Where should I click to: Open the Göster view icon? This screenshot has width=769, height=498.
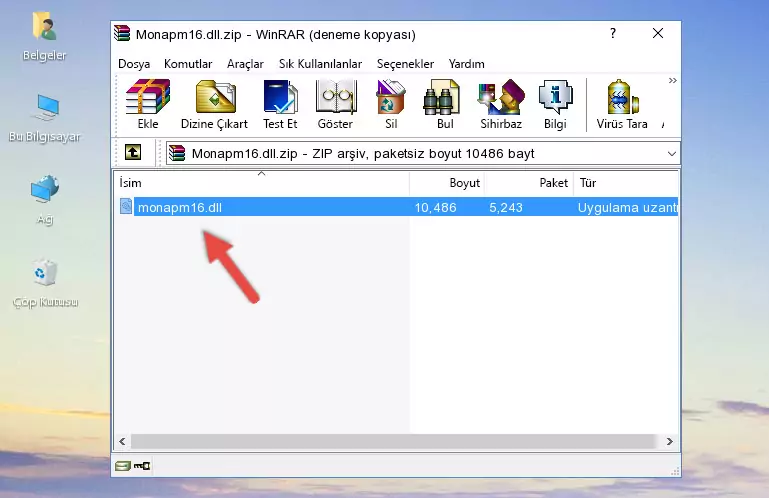(x=335, y=105)
